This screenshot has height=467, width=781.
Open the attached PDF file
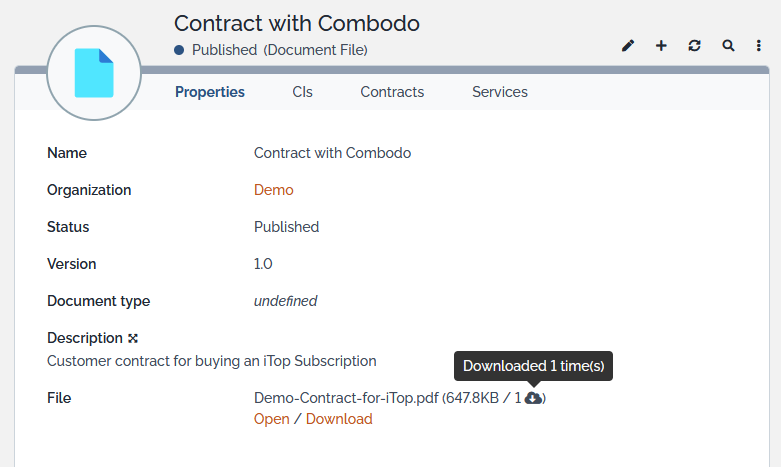272,419
